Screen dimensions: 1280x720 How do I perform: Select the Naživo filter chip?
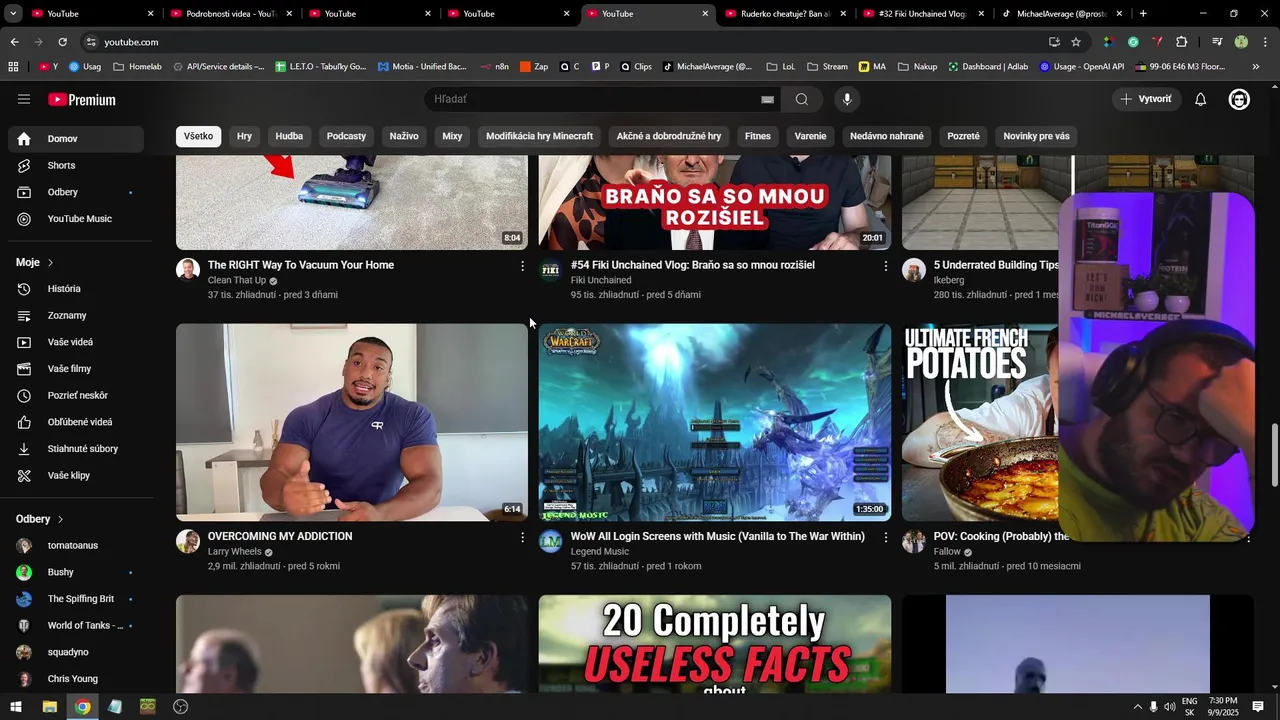(x=404, y=136)
